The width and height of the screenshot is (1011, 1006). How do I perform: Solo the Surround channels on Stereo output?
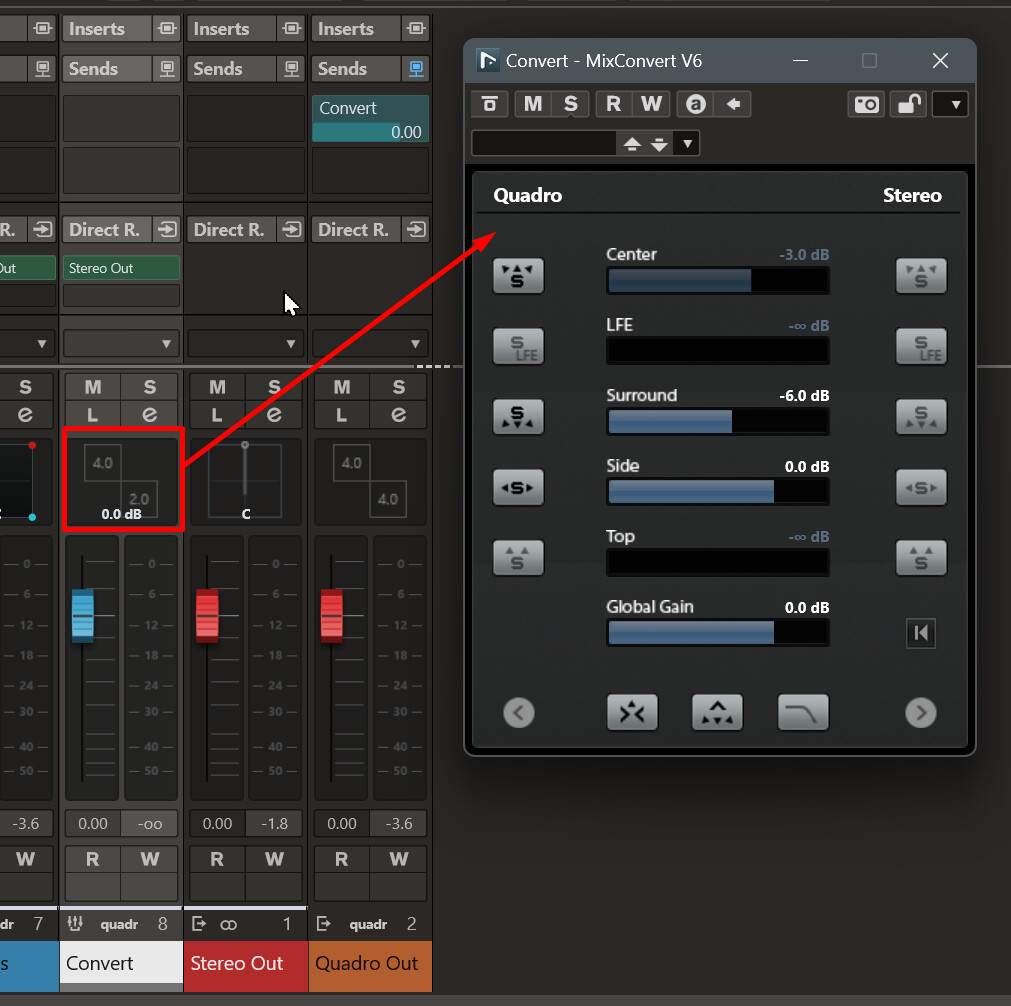pos(921,417)
